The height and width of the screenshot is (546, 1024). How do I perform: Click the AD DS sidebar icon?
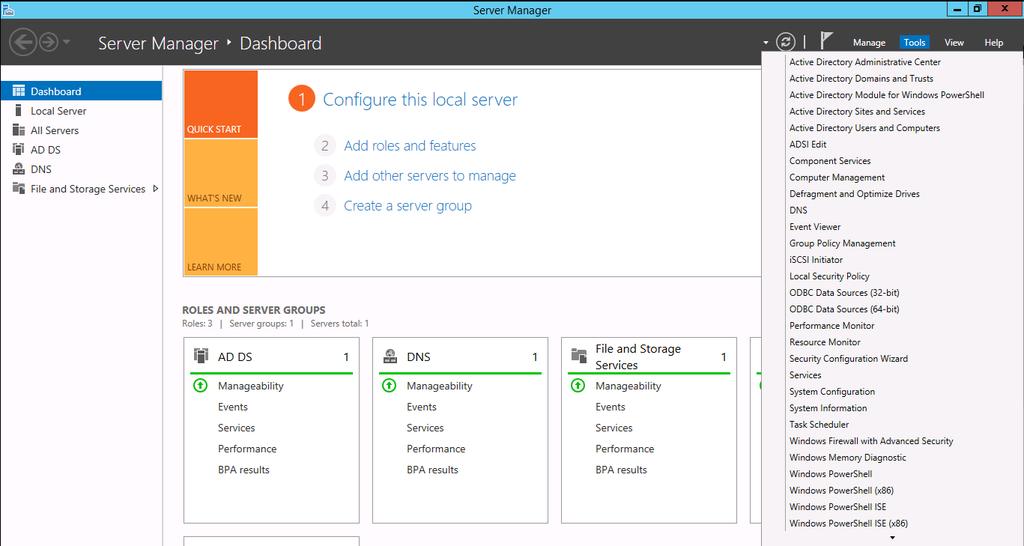point(18,149)
